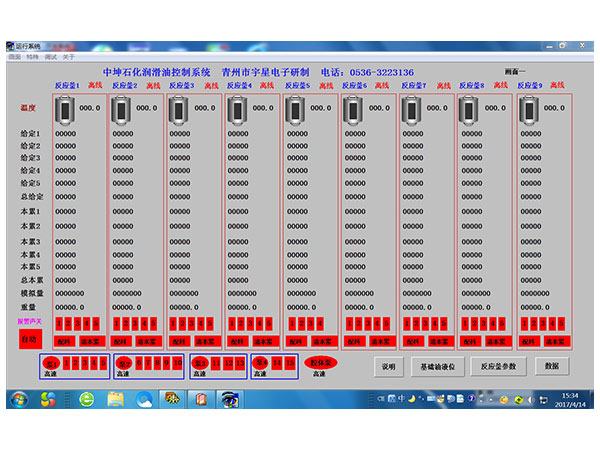Click the 数据 button

[551, 367]
